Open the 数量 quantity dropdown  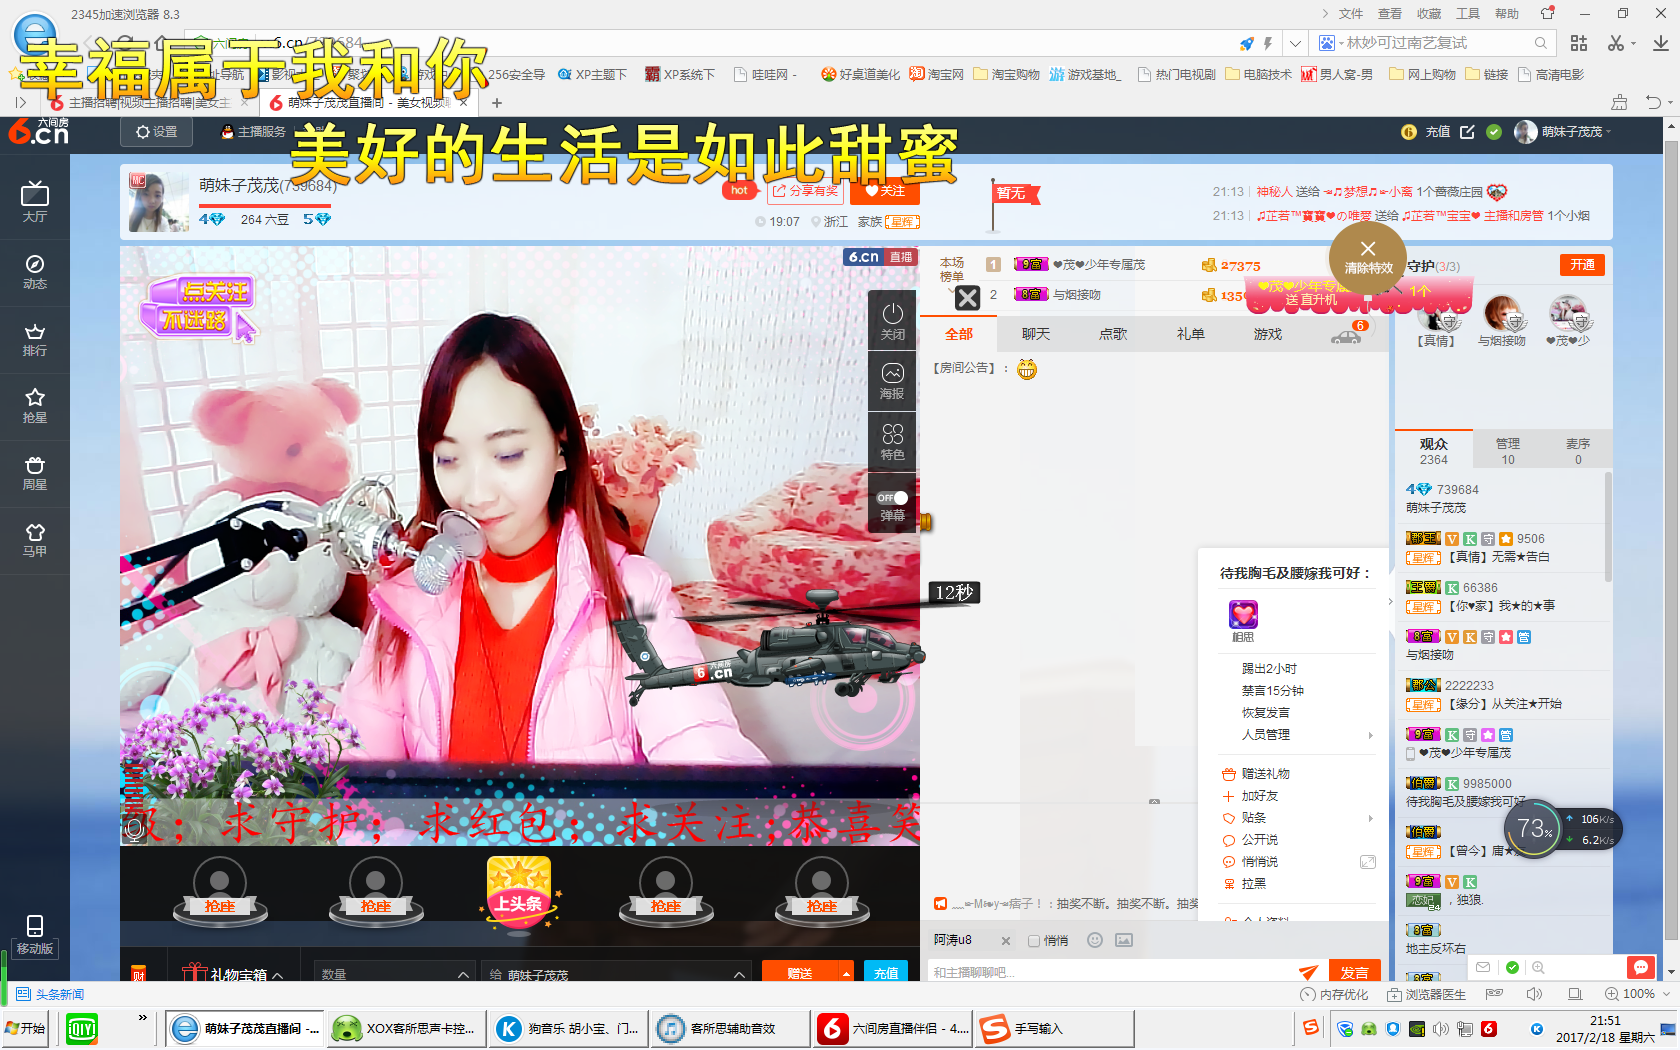click(396, 974)
